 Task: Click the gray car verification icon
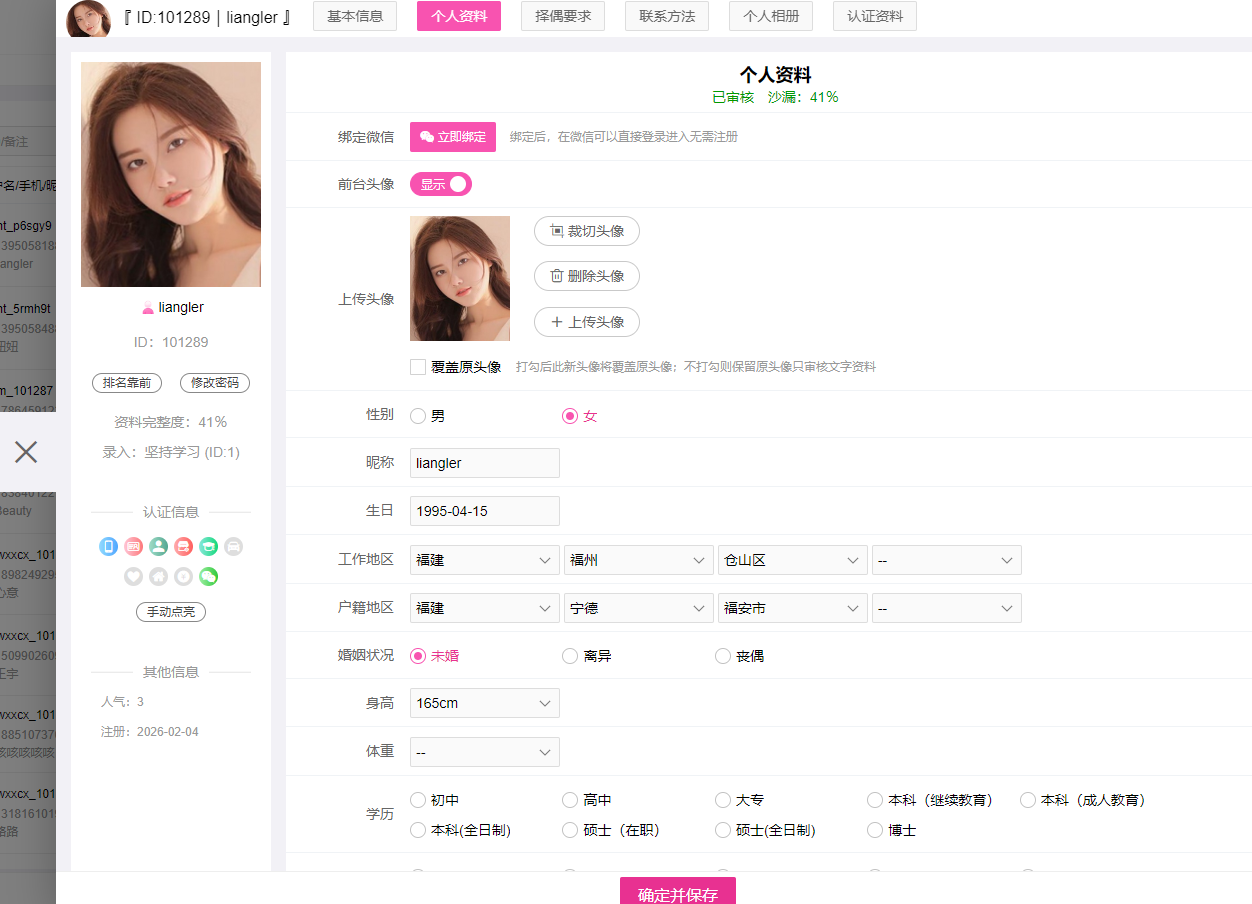[x=233, y=546]
